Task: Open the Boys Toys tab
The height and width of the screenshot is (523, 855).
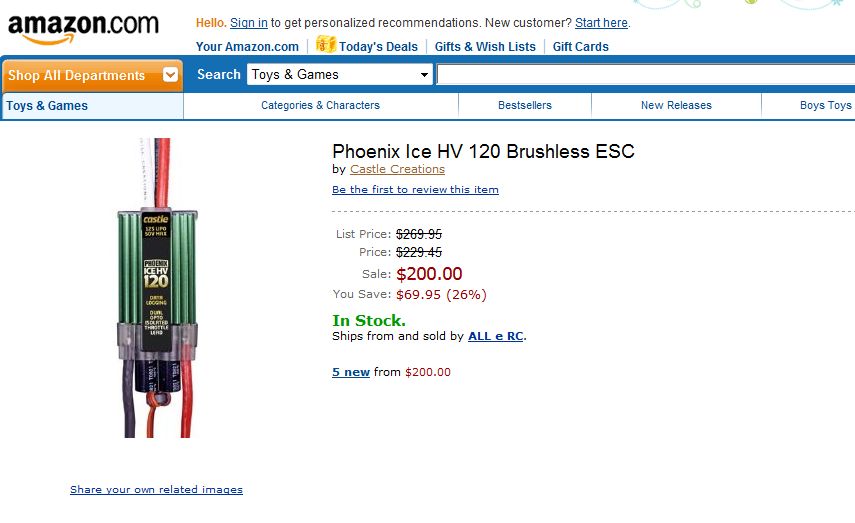Action: tap(825, 105)
